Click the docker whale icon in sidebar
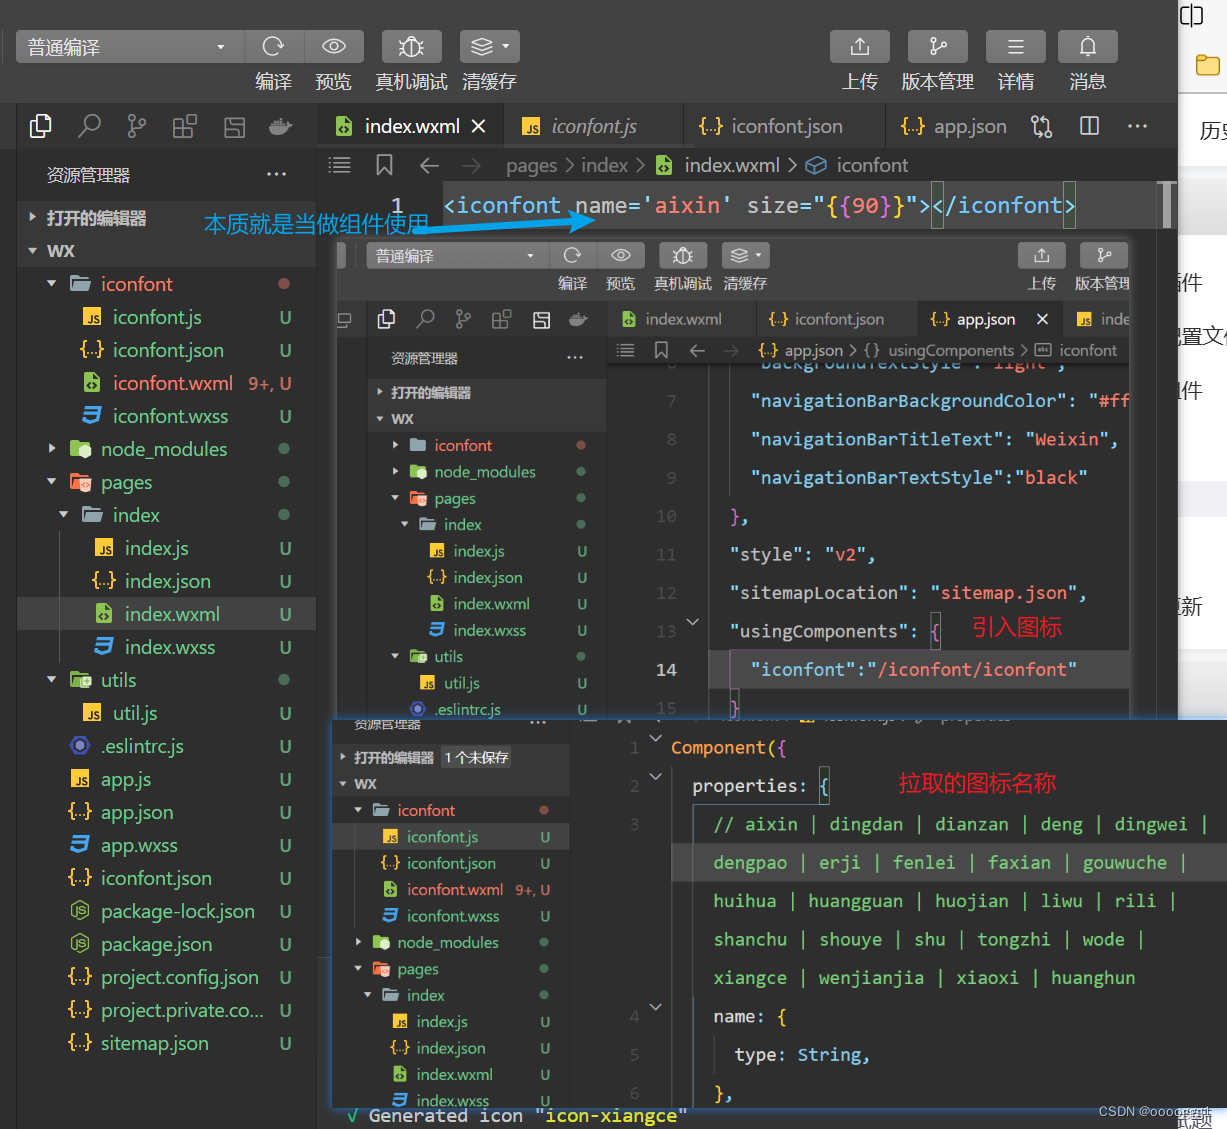The height and width of the screenshot is (1129, 1227). point(281,126)
